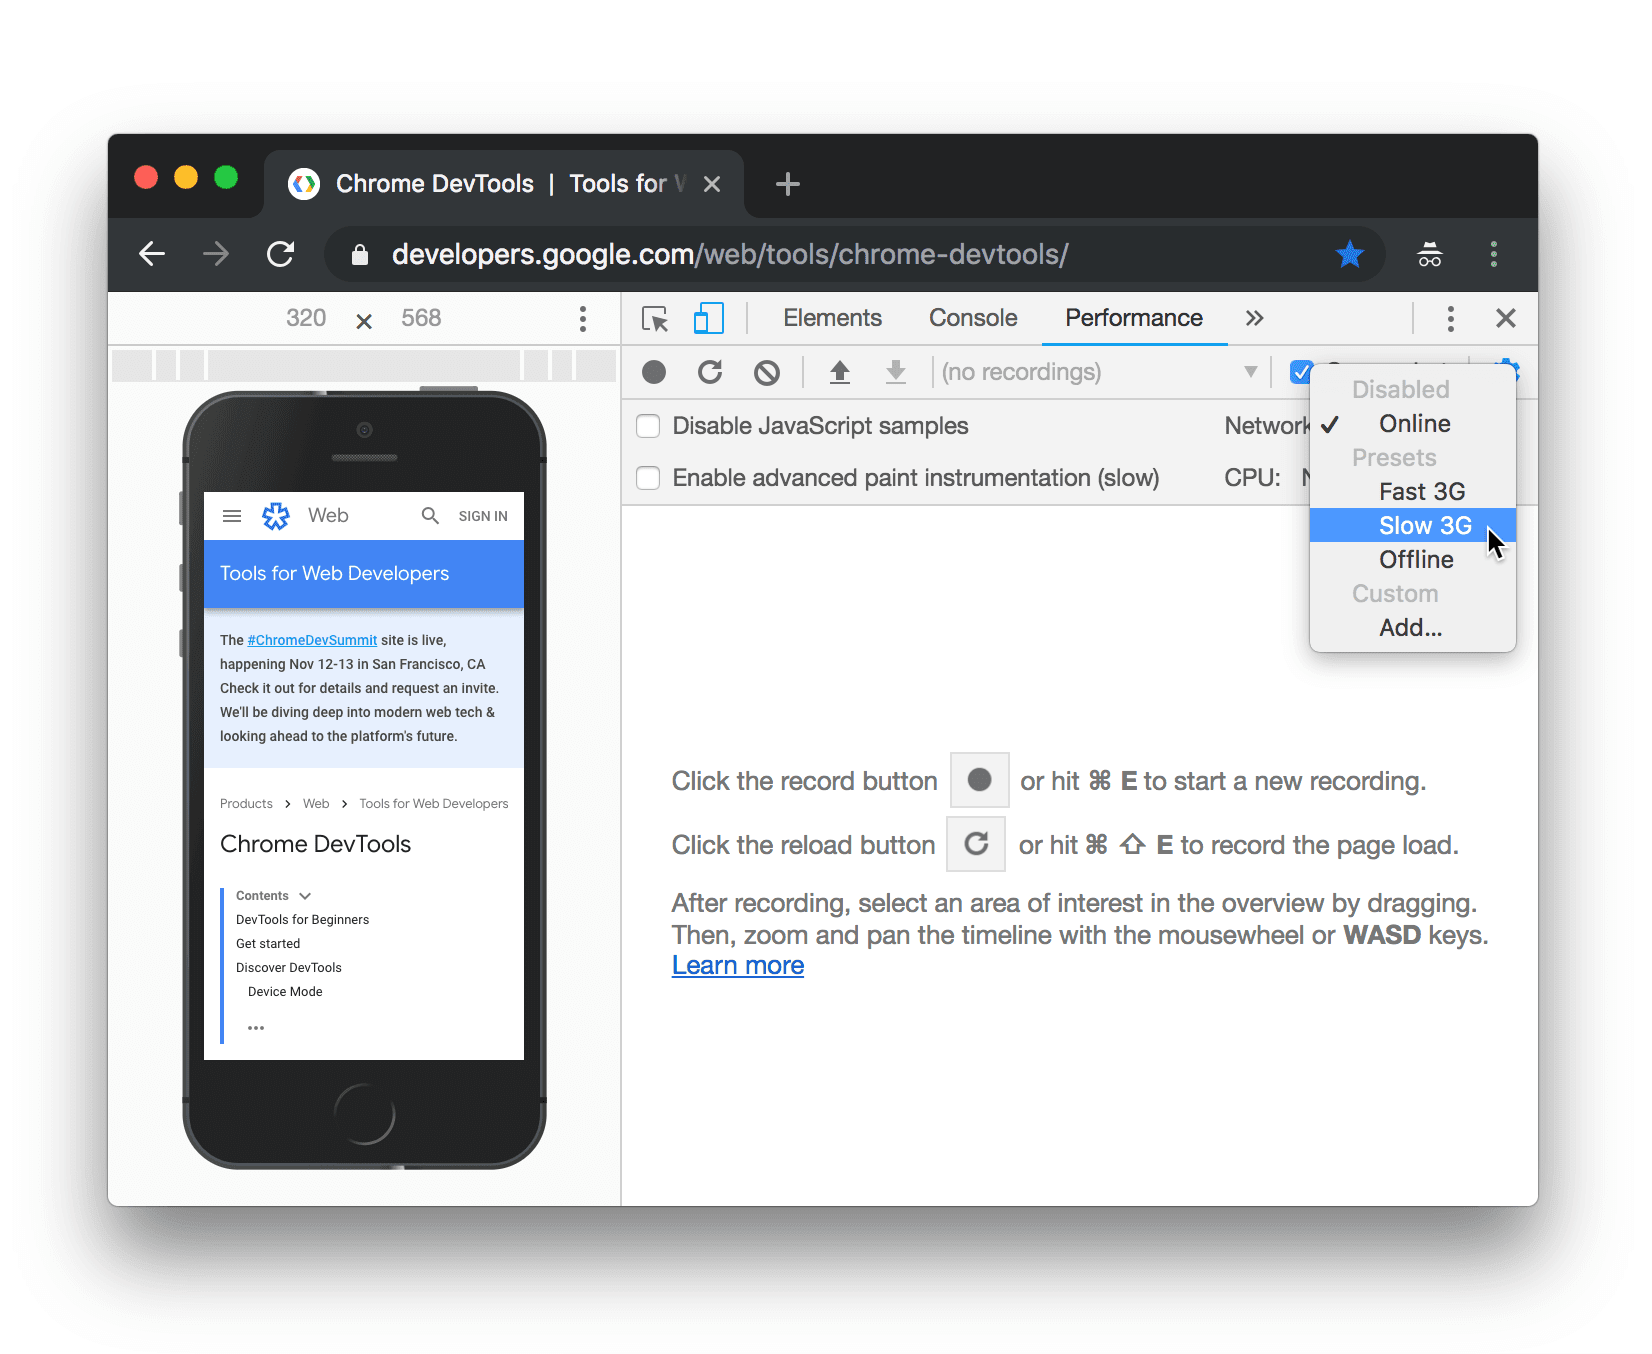Expand more DevTools tabs chevron
Viewport: 1652px width, 1354px height.
pos(1254,319)
